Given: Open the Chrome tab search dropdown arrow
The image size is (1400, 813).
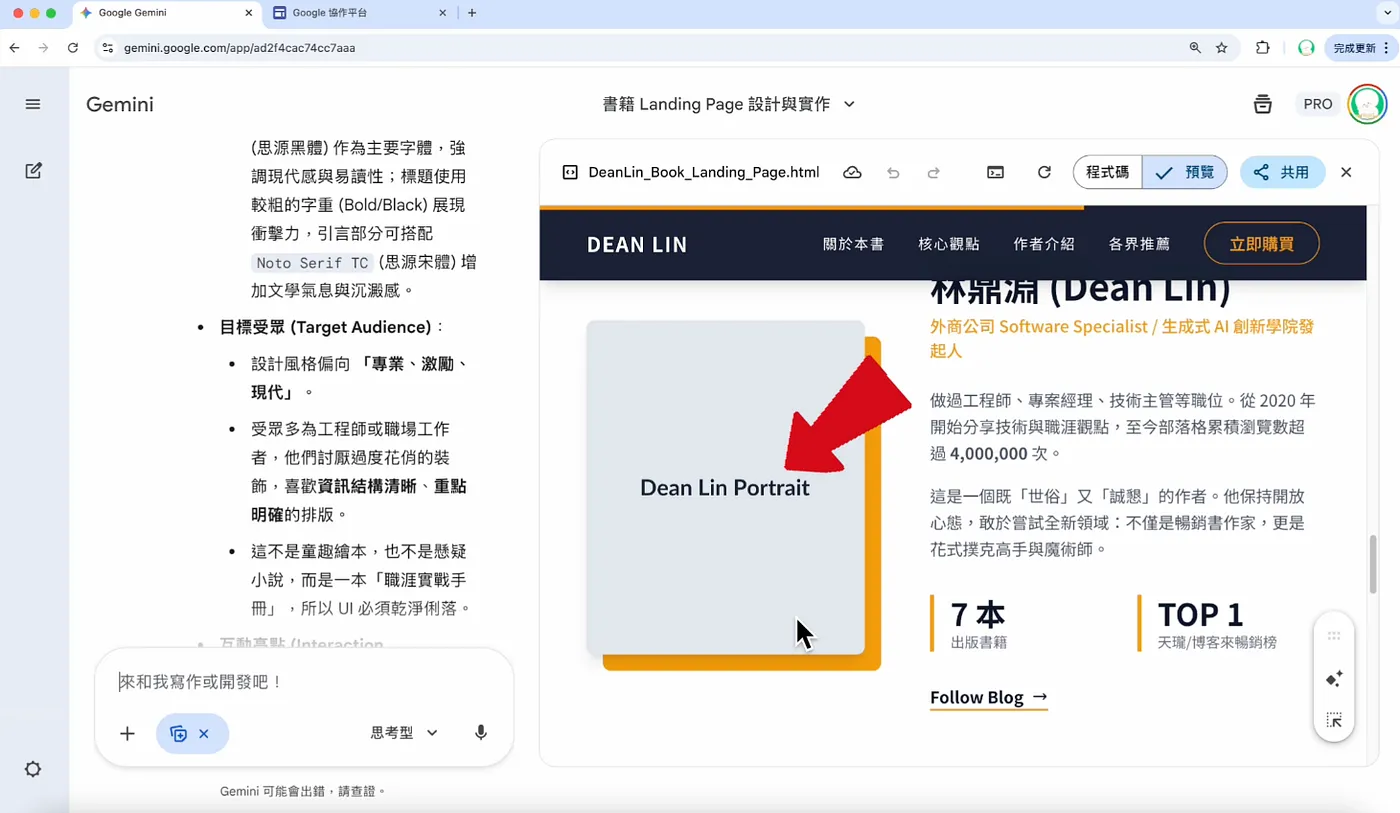Looking at the screenshot, I should 1387,13.
